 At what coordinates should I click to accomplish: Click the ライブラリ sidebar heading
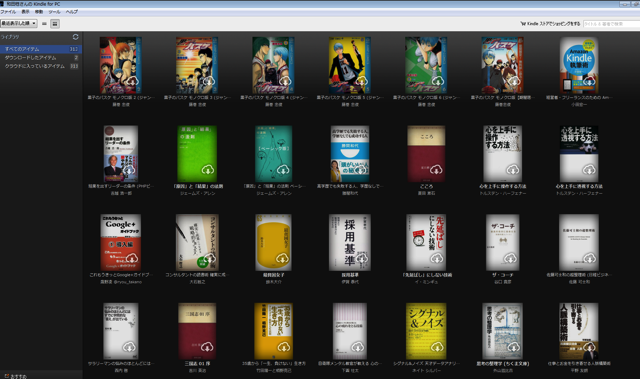[10, 37]
